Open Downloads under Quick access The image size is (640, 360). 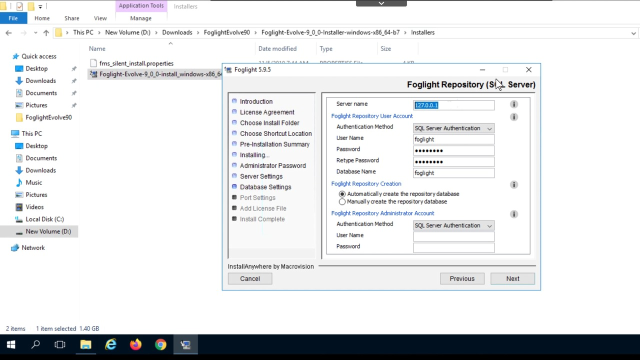click(40, 81)
